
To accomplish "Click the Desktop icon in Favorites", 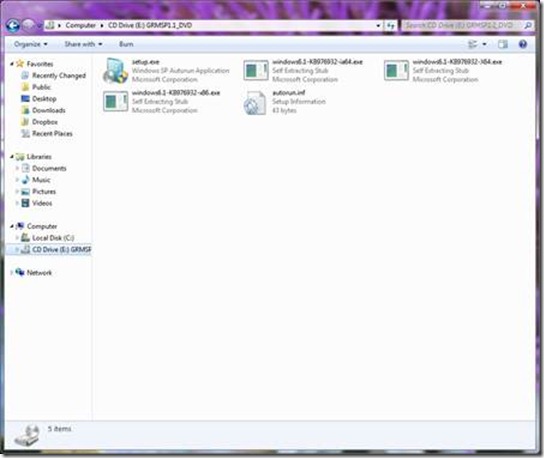I will tap(25, 99).
